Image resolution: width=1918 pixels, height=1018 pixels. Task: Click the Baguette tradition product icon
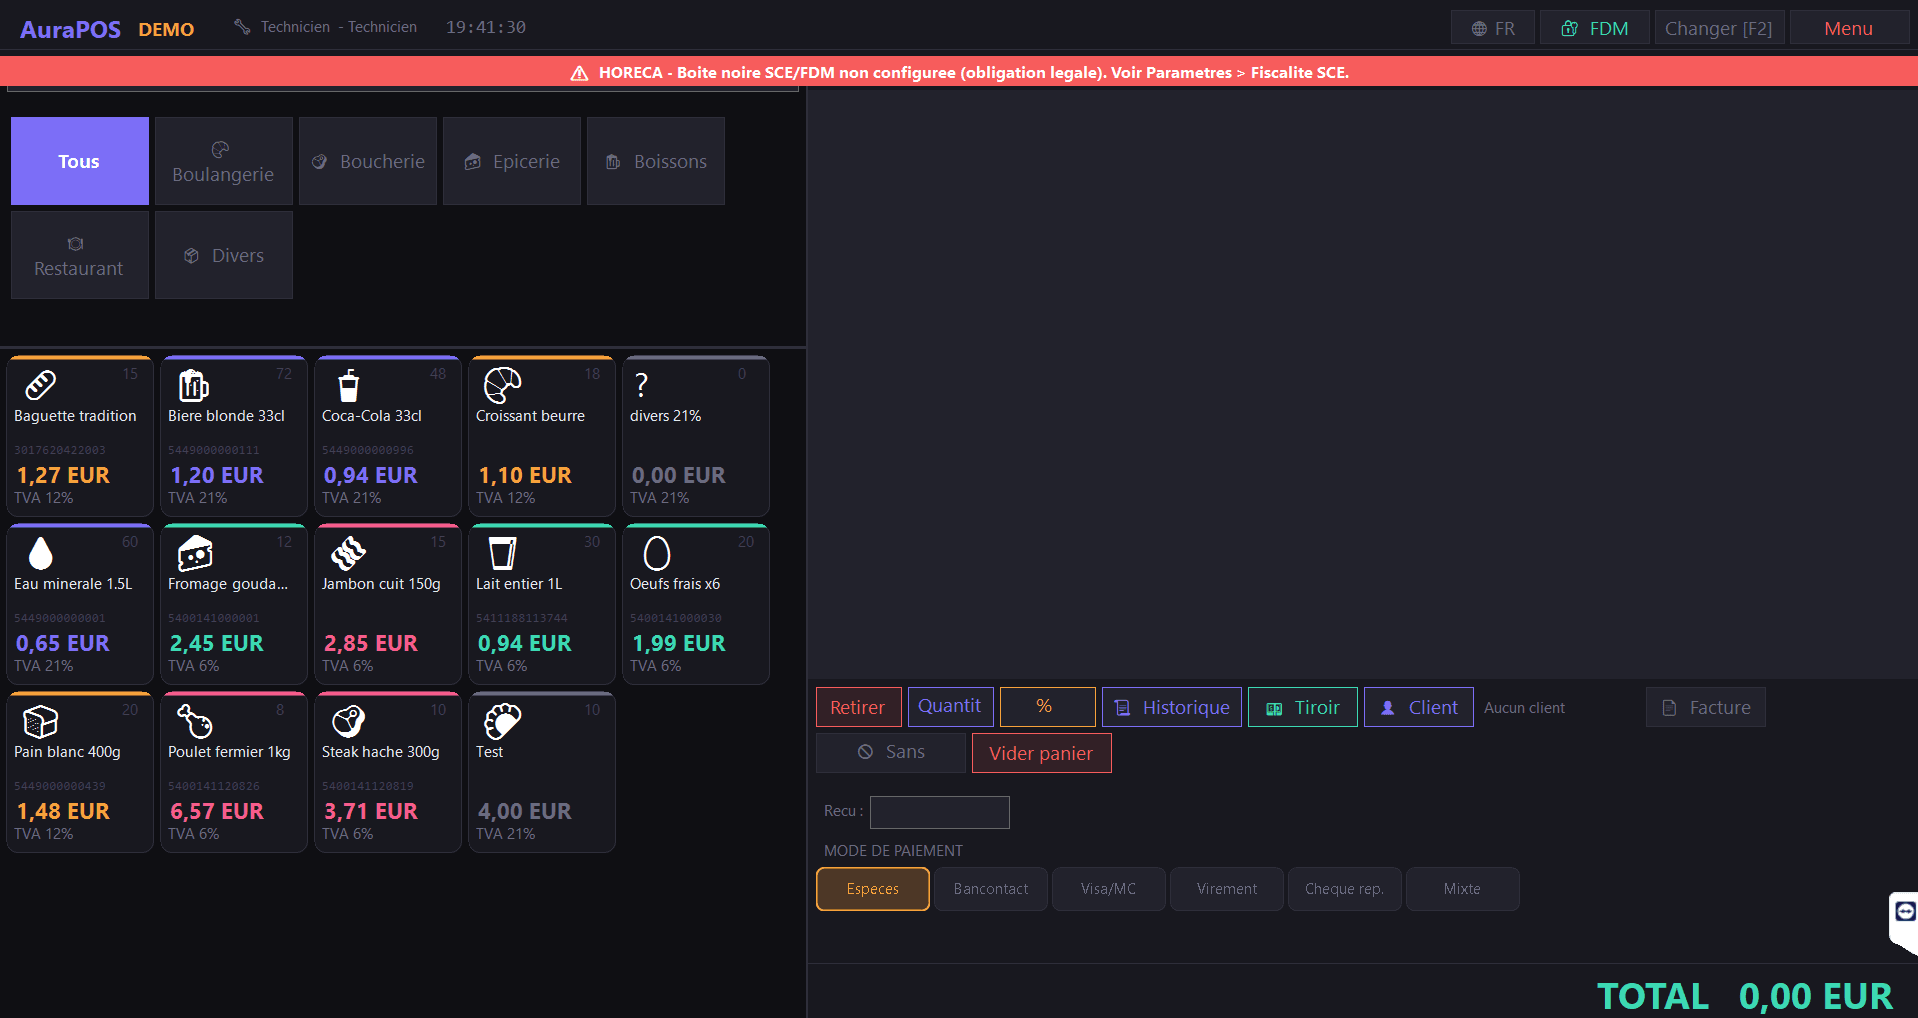point(40,385)
